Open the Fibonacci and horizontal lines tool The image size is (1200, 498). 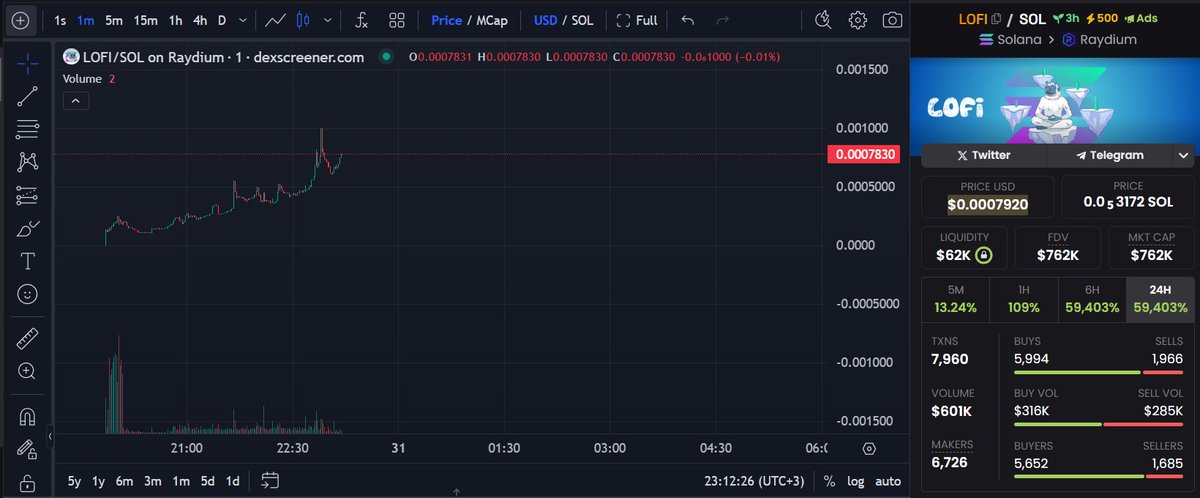(27, 129)
